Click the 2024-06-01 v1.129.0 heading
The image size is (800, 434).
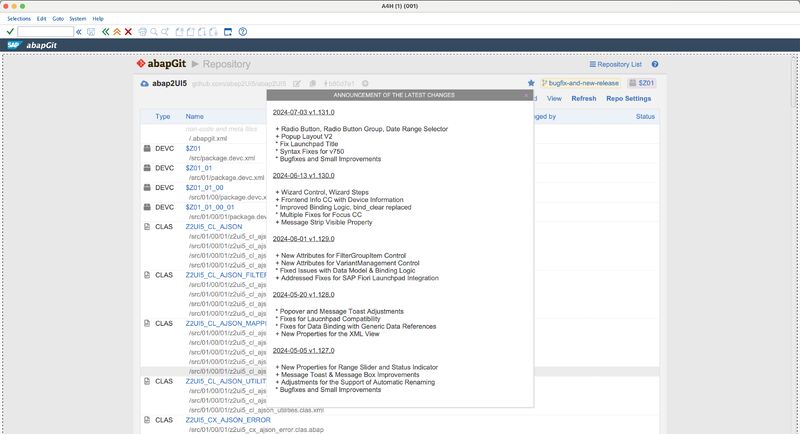point(304,239)
